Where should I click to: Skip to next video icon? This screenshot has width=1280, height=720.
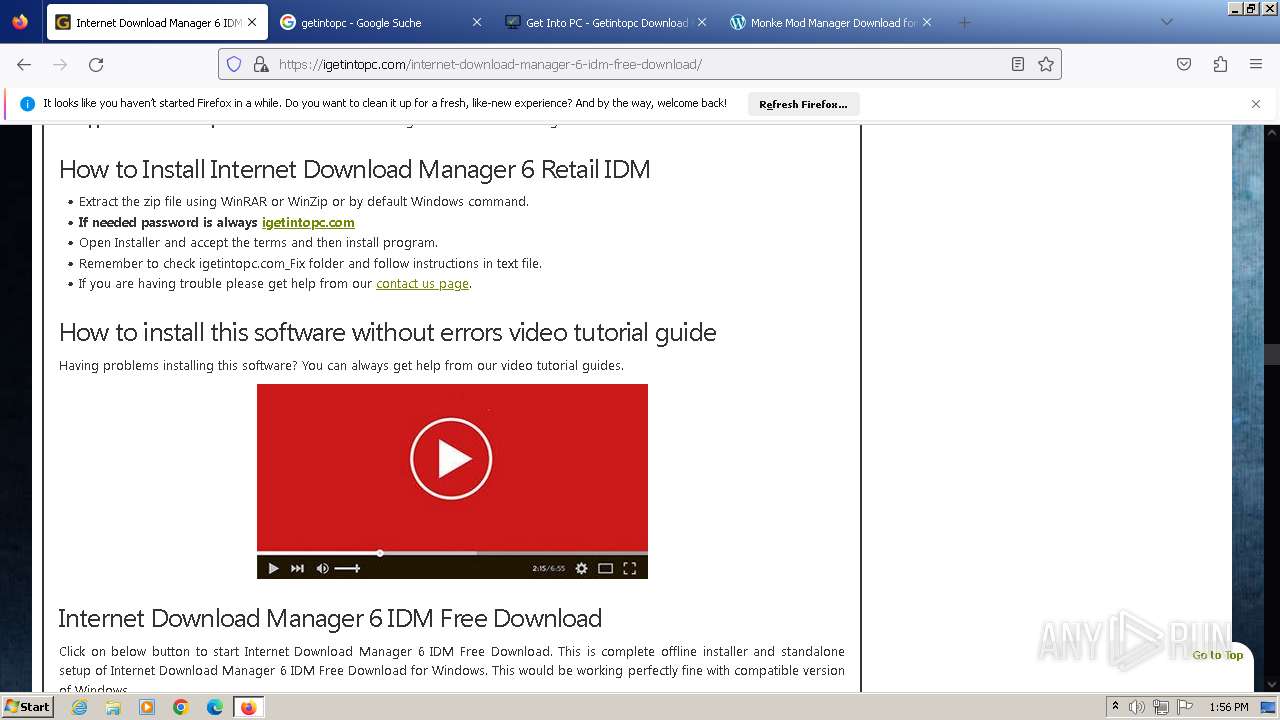(297, 568)
